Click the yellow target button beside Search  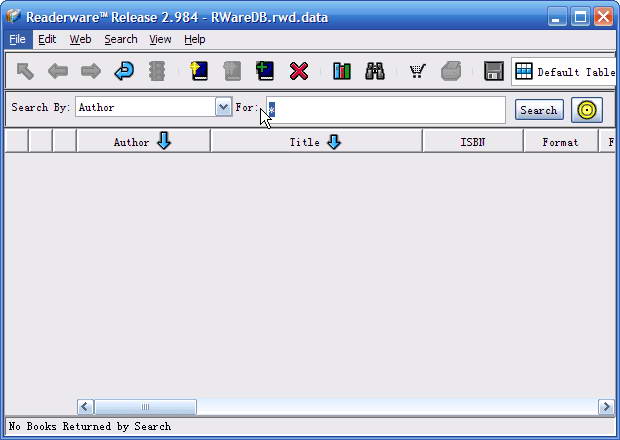[587, 110]
